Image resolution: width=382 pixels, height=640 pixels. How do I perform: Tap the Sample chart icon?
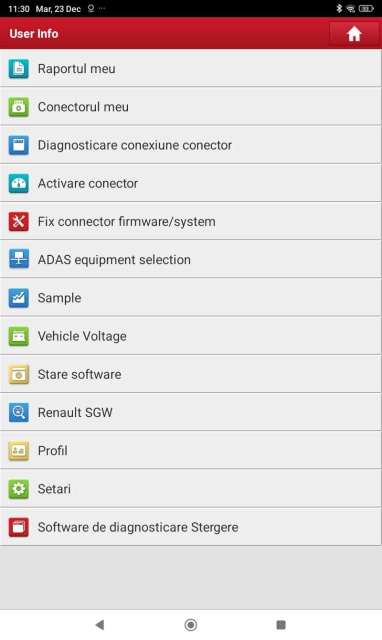[x=19, y=298]
